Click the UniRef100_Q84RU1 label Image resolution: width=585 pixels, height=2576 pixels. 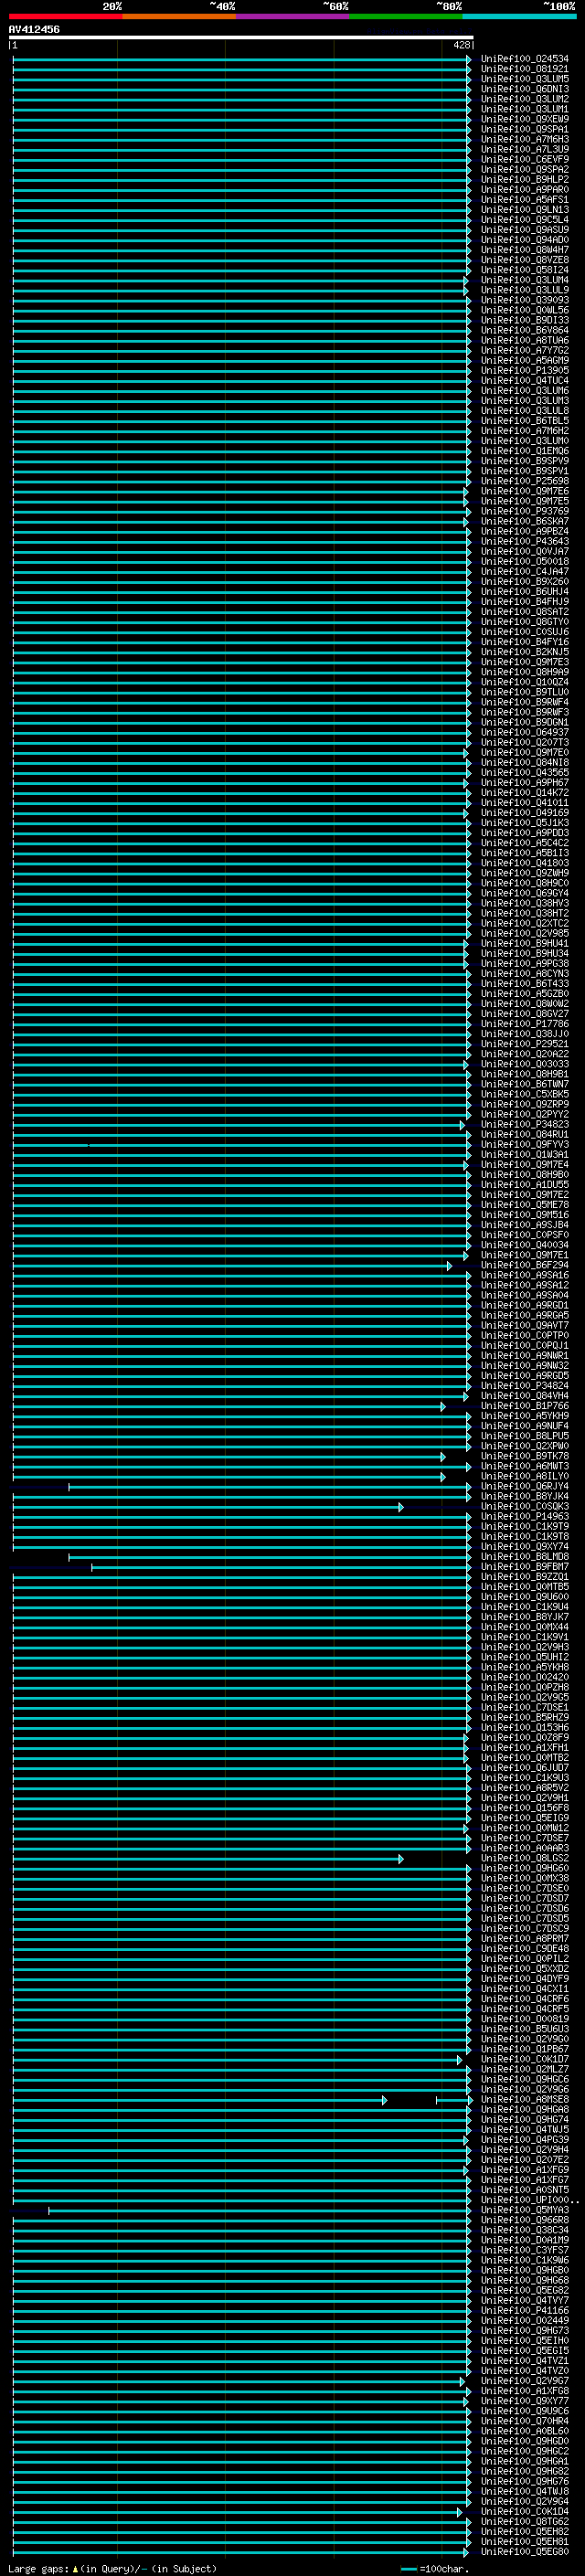[x=524, y=1135]
